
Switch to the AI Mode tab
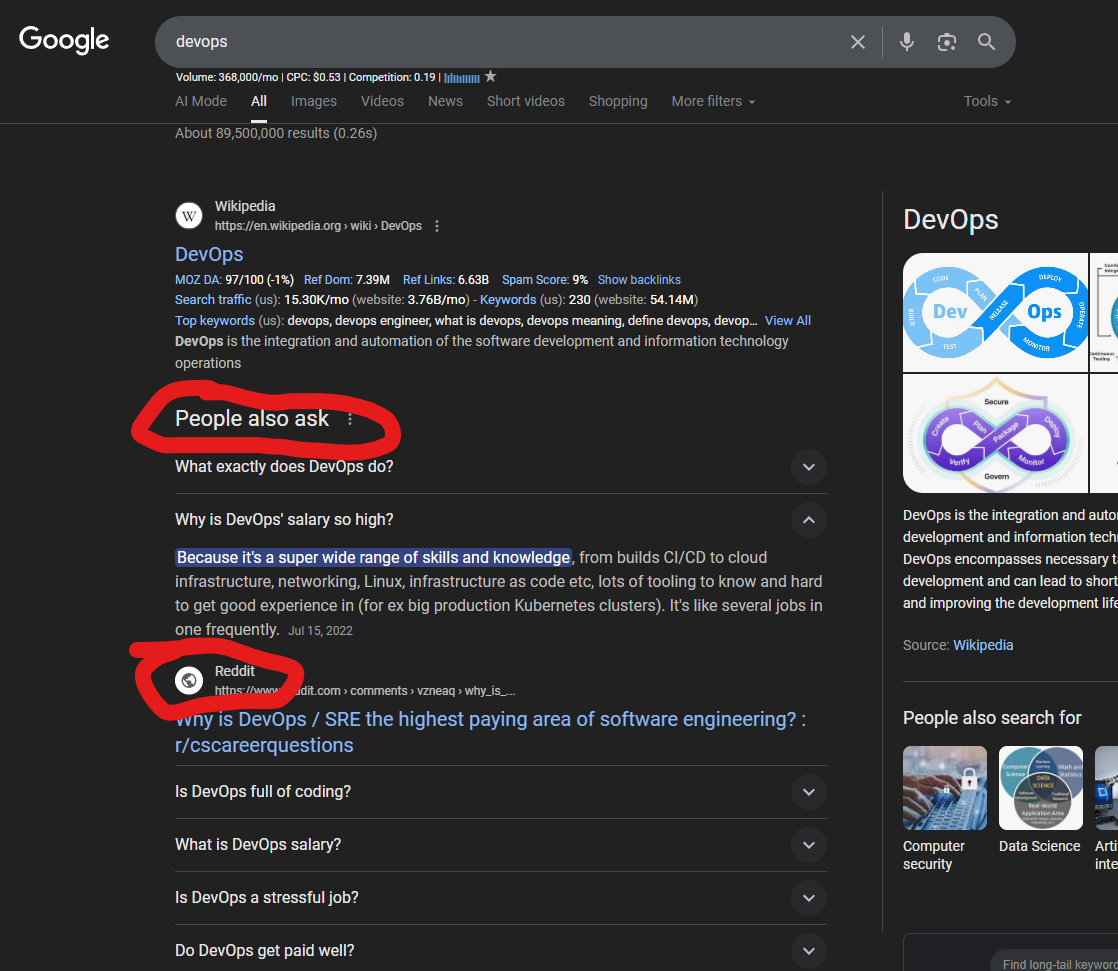(201, 101)
